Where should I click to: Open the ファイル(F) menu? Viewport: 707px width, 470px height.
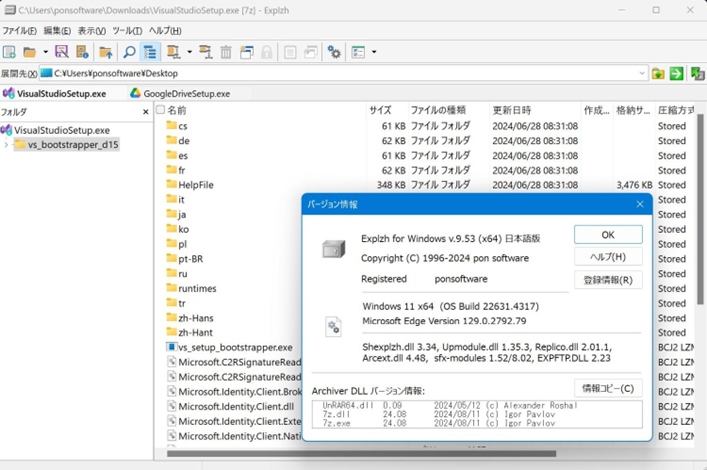tap(19, 31)
